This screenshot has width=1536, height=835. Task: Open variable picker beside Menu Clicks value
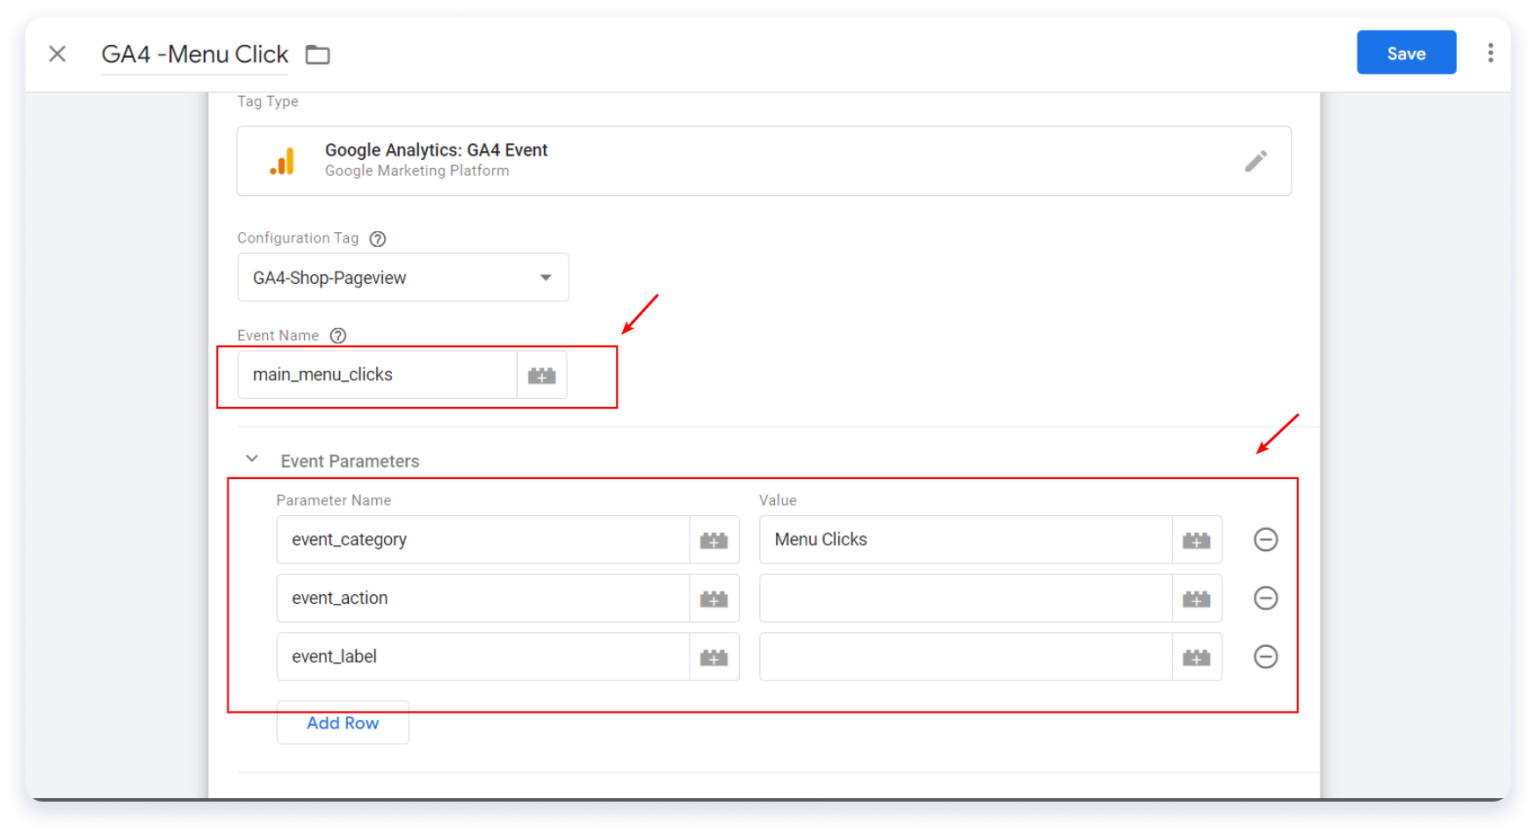(x=1197, y=539)
